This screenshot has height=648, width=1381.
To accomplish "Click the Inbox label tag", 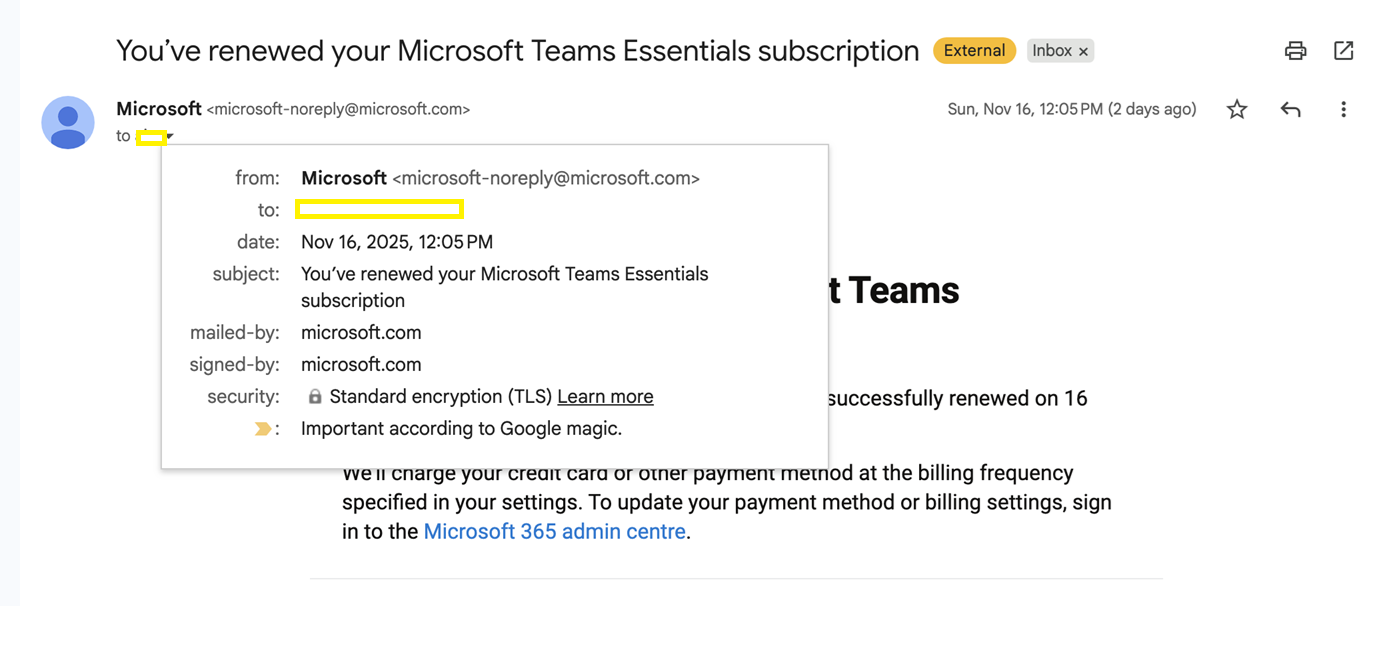I will click(1052, 50).
